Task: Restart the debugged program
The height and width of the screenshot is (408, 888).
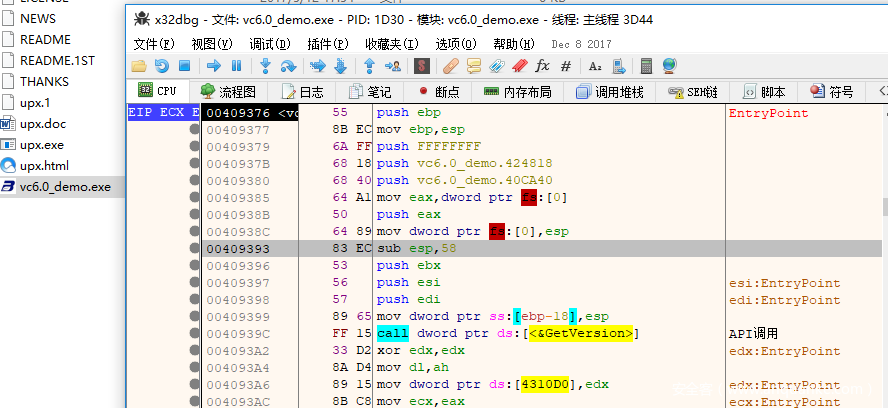Action: 162,66
